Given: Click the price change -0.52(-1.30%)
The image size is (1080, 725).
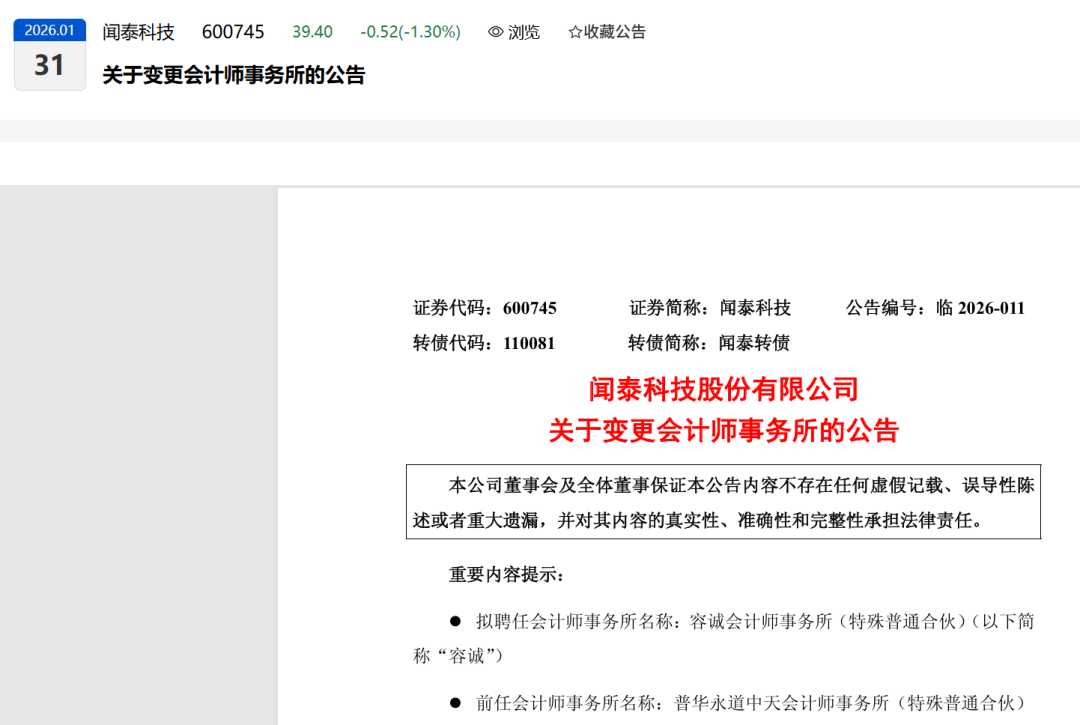Looking at the screenshot, I should tap(411, 32).
